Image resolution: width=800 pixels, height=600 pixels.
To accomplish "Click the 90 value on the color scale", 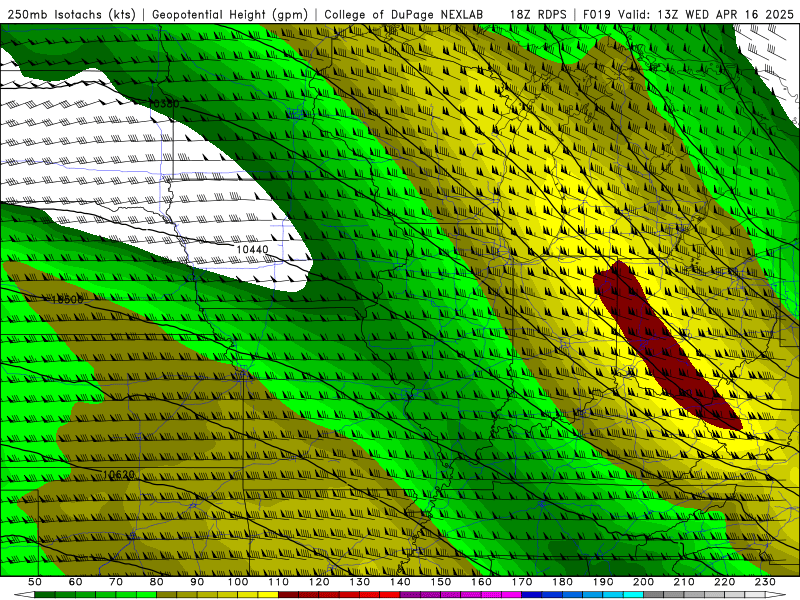I will [197, 582].
